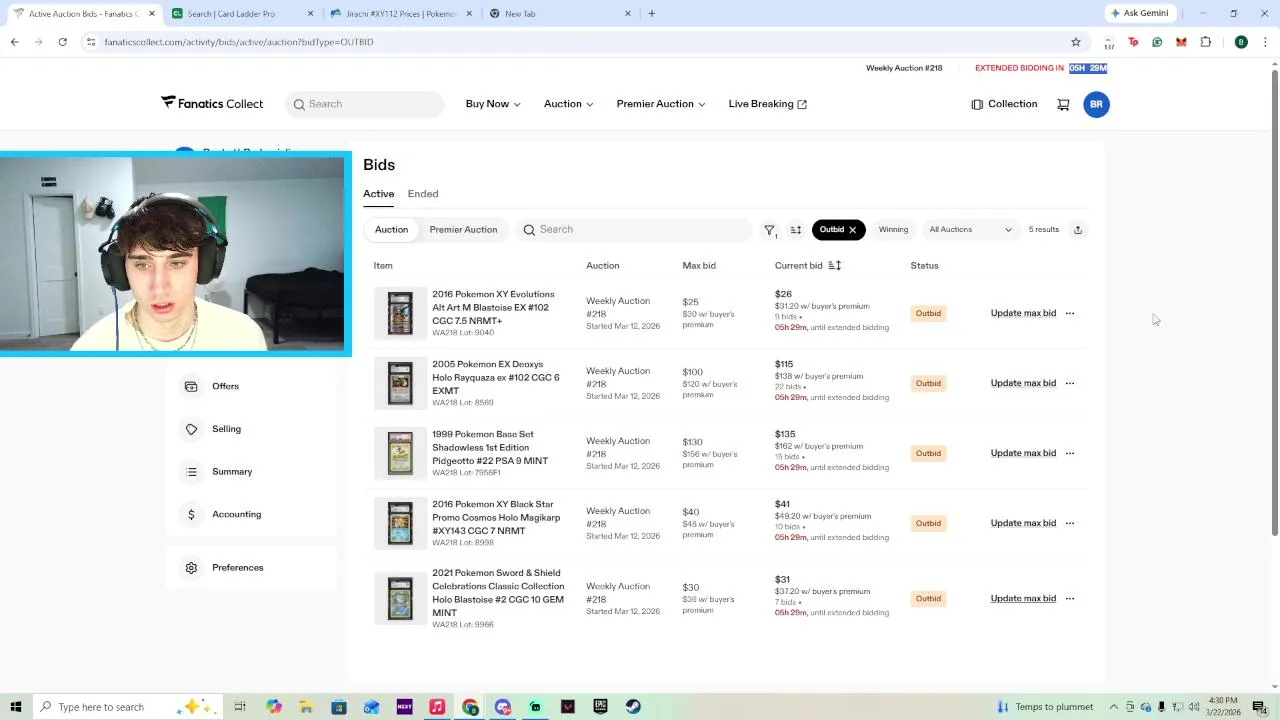Bookmark this page with star icon
Screen dimensions: 1280x720
pos(1076,42)
